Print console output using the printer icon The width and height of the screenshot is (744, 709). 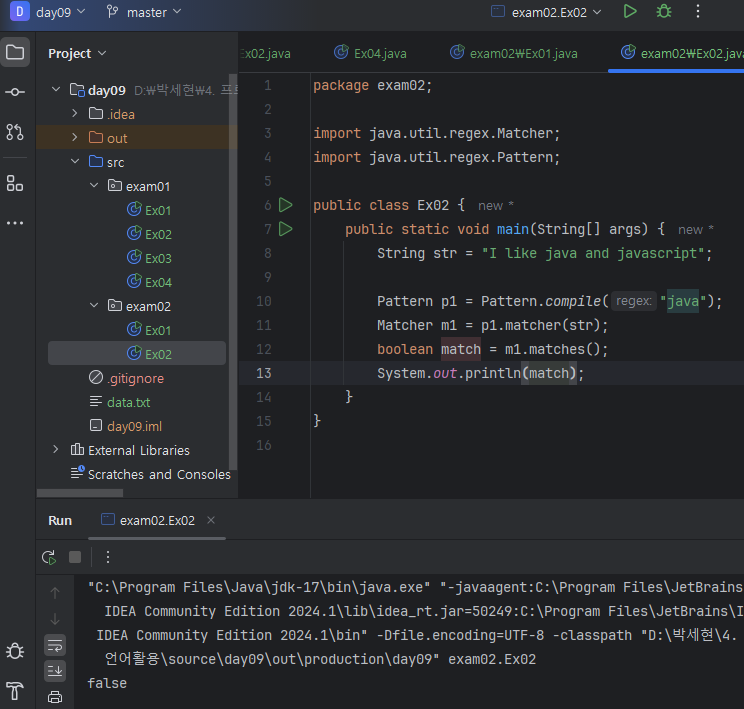55,697
